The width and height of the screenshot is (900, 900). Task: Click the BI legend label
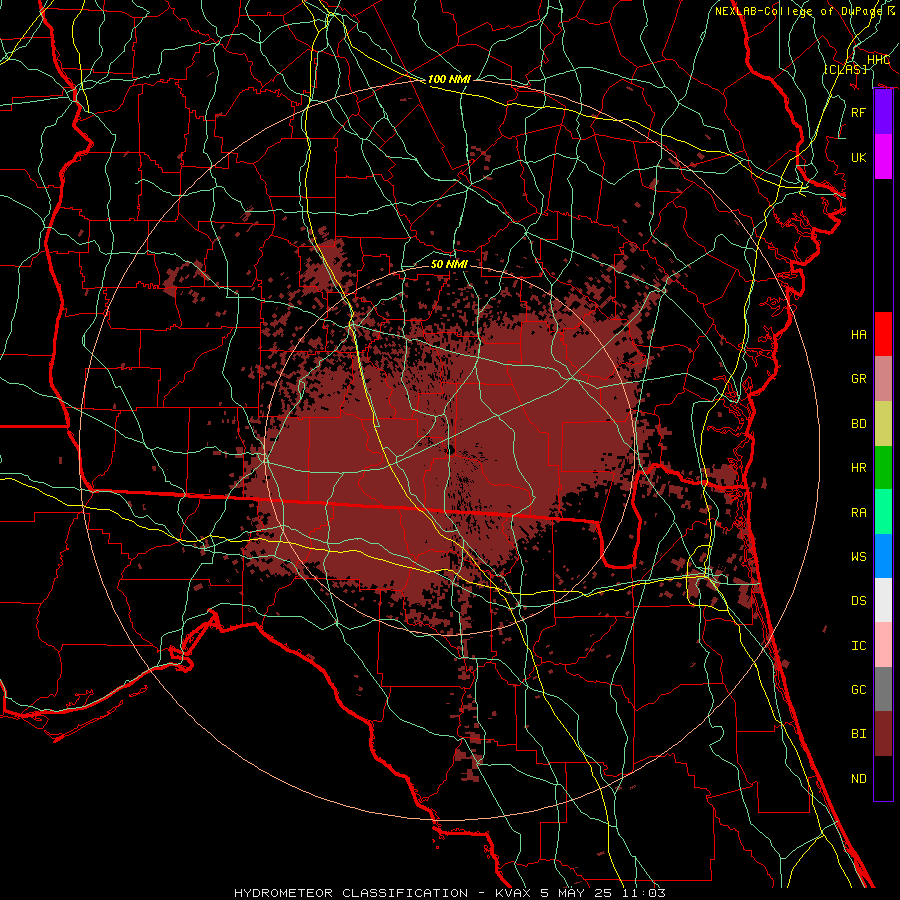click(859, 734)
